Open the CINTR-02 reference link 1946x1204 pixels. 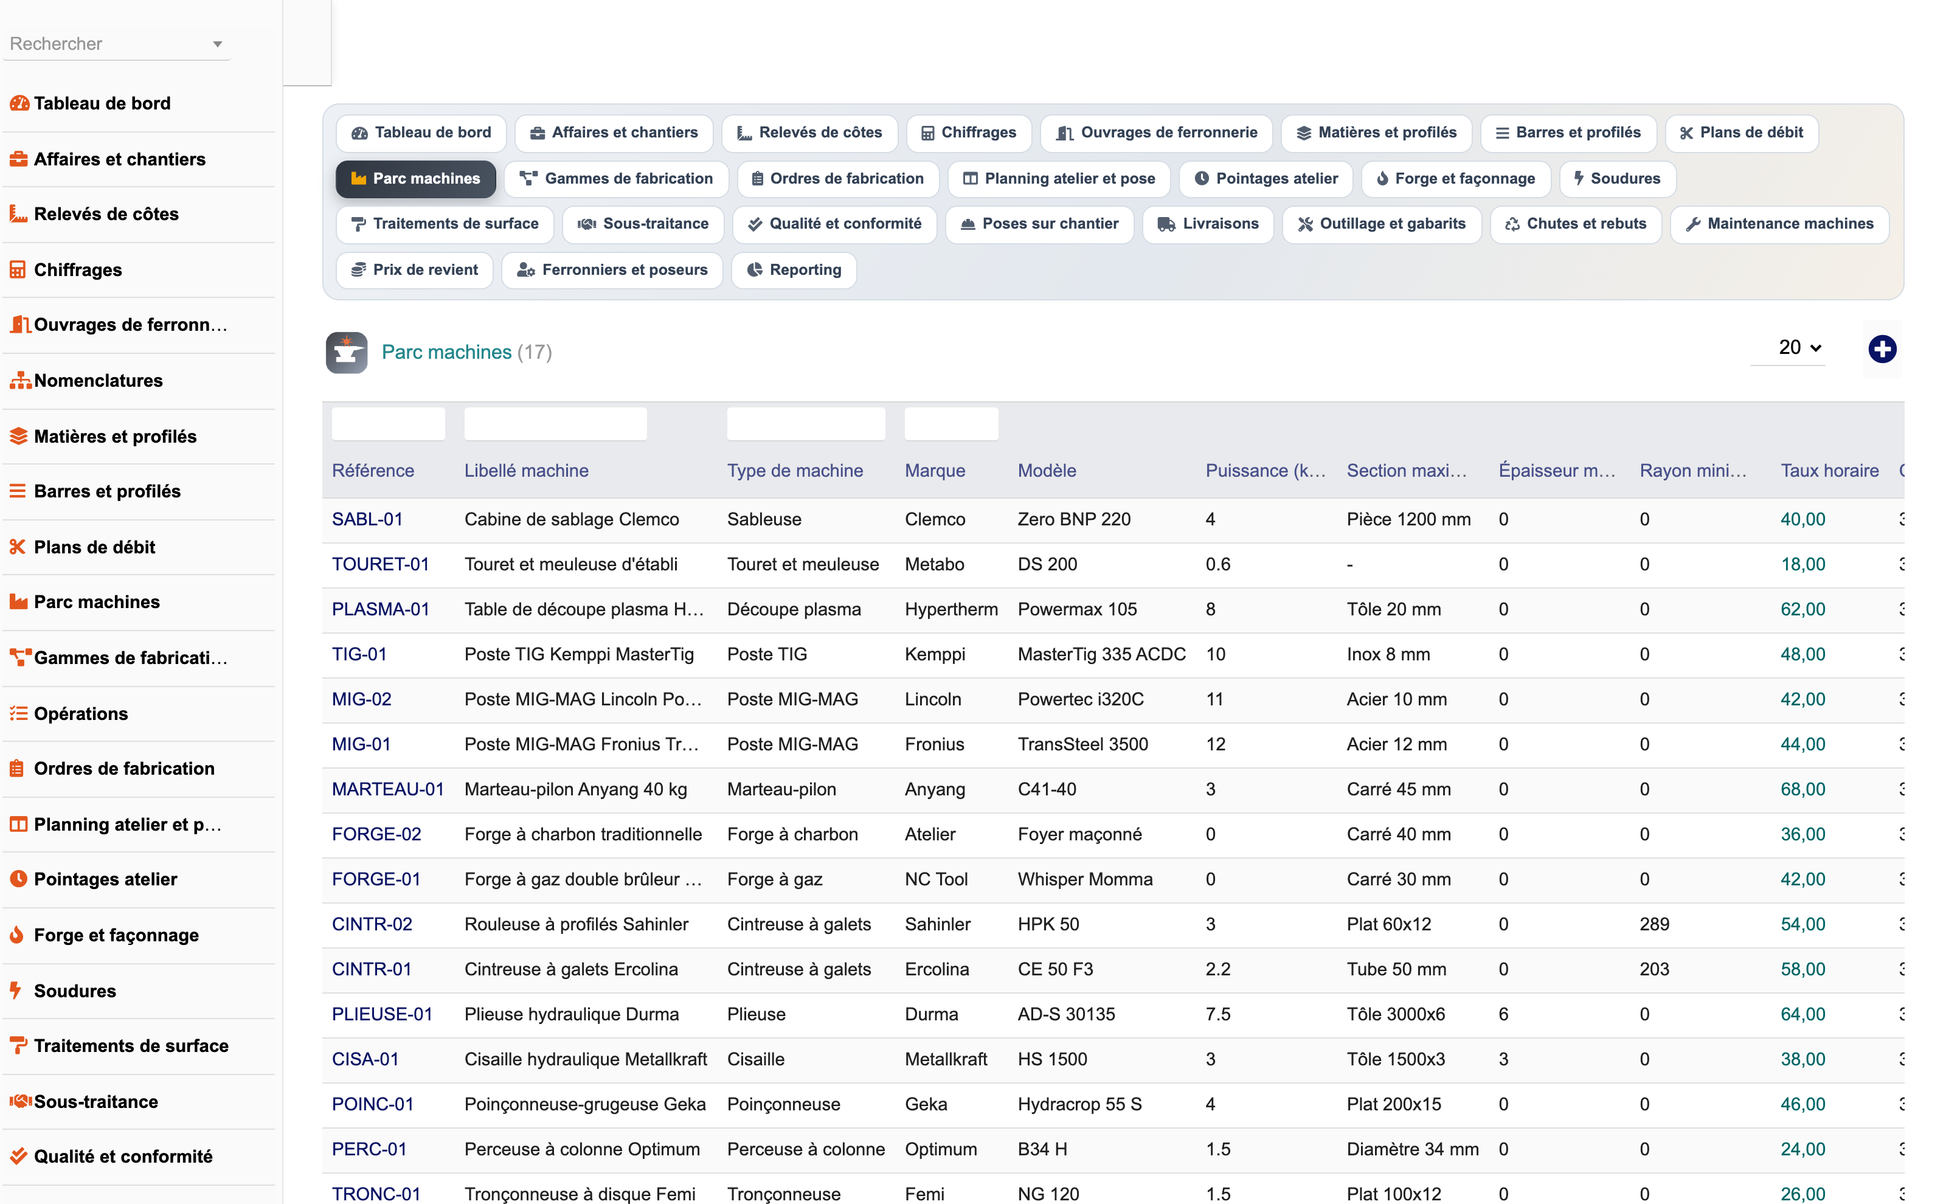tap(372, 924)
